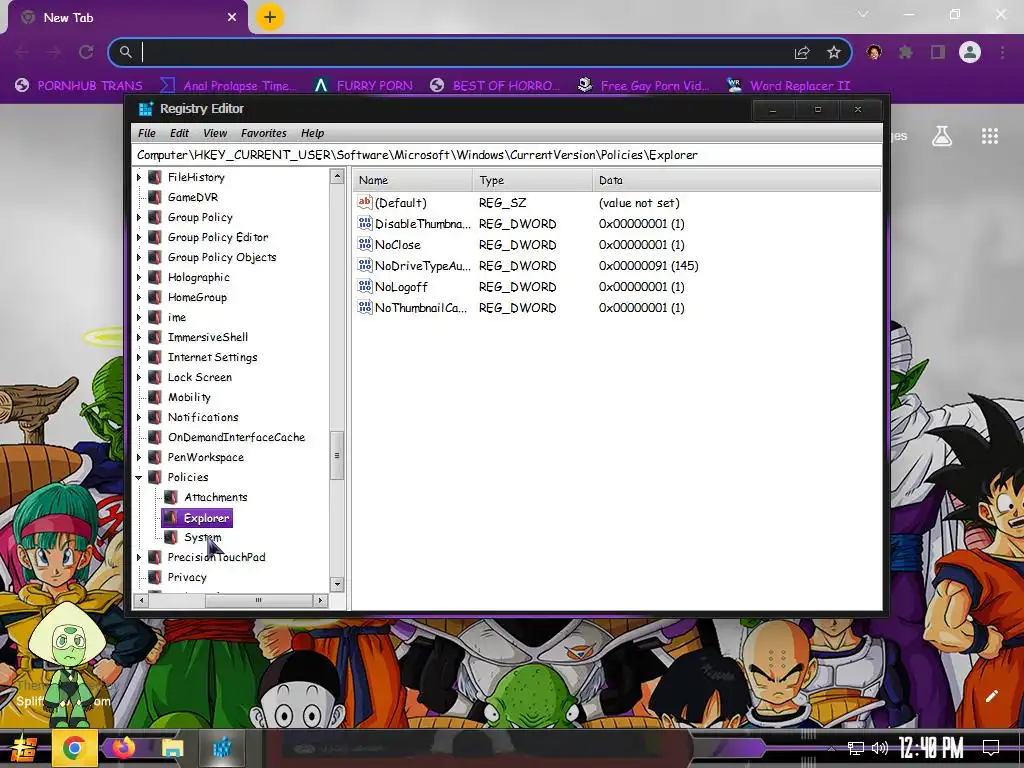The image size is (1024, 768).
Task: Reload the page in the browser
Action: 86,52
